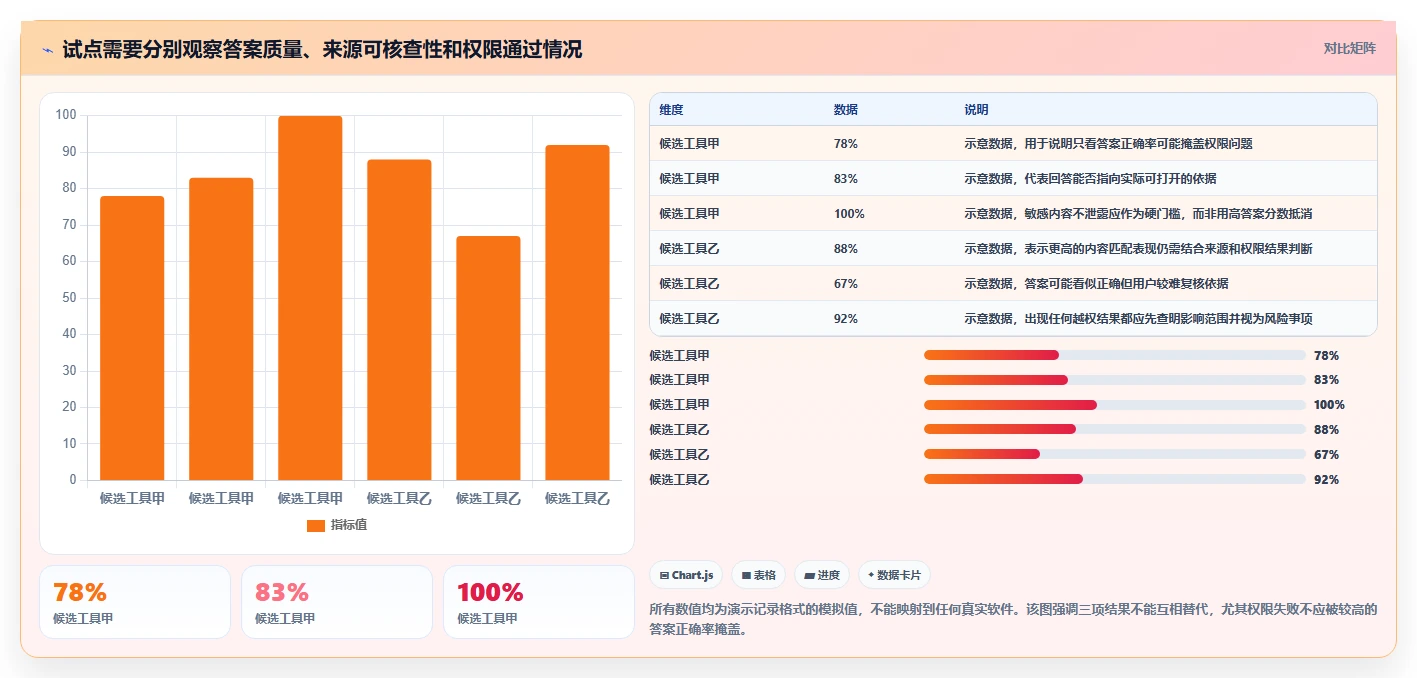
Task: Click the chart bar with value 92
Action: [577, 313]
